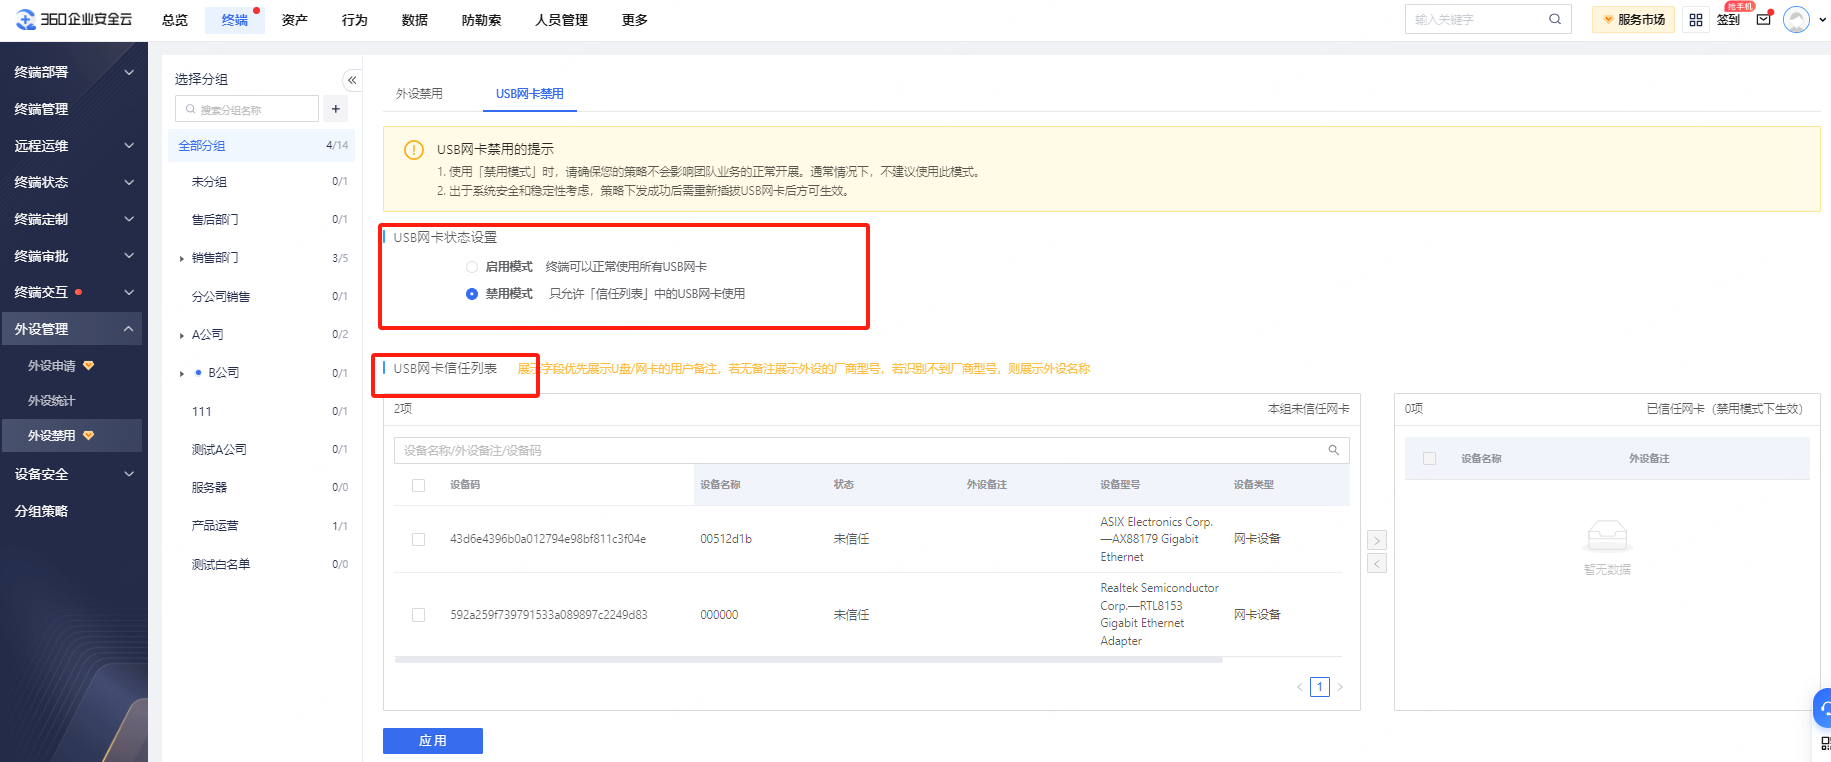The height and width of the screenshot is (762, 1831).
Task: Check the box for device 00512d1b
Action: 419,539
